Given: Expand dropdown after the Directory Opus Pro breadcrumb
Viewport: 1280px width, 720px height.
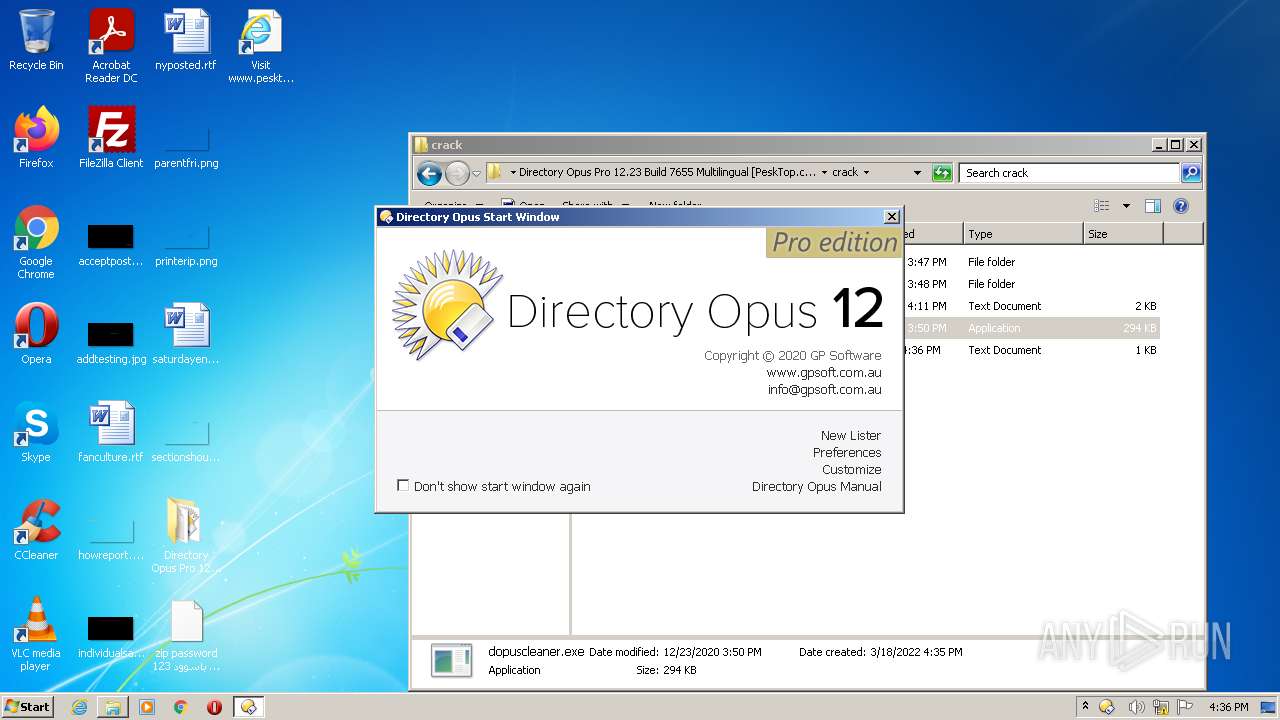Looking at the screenshot, I should pos(824,172).
